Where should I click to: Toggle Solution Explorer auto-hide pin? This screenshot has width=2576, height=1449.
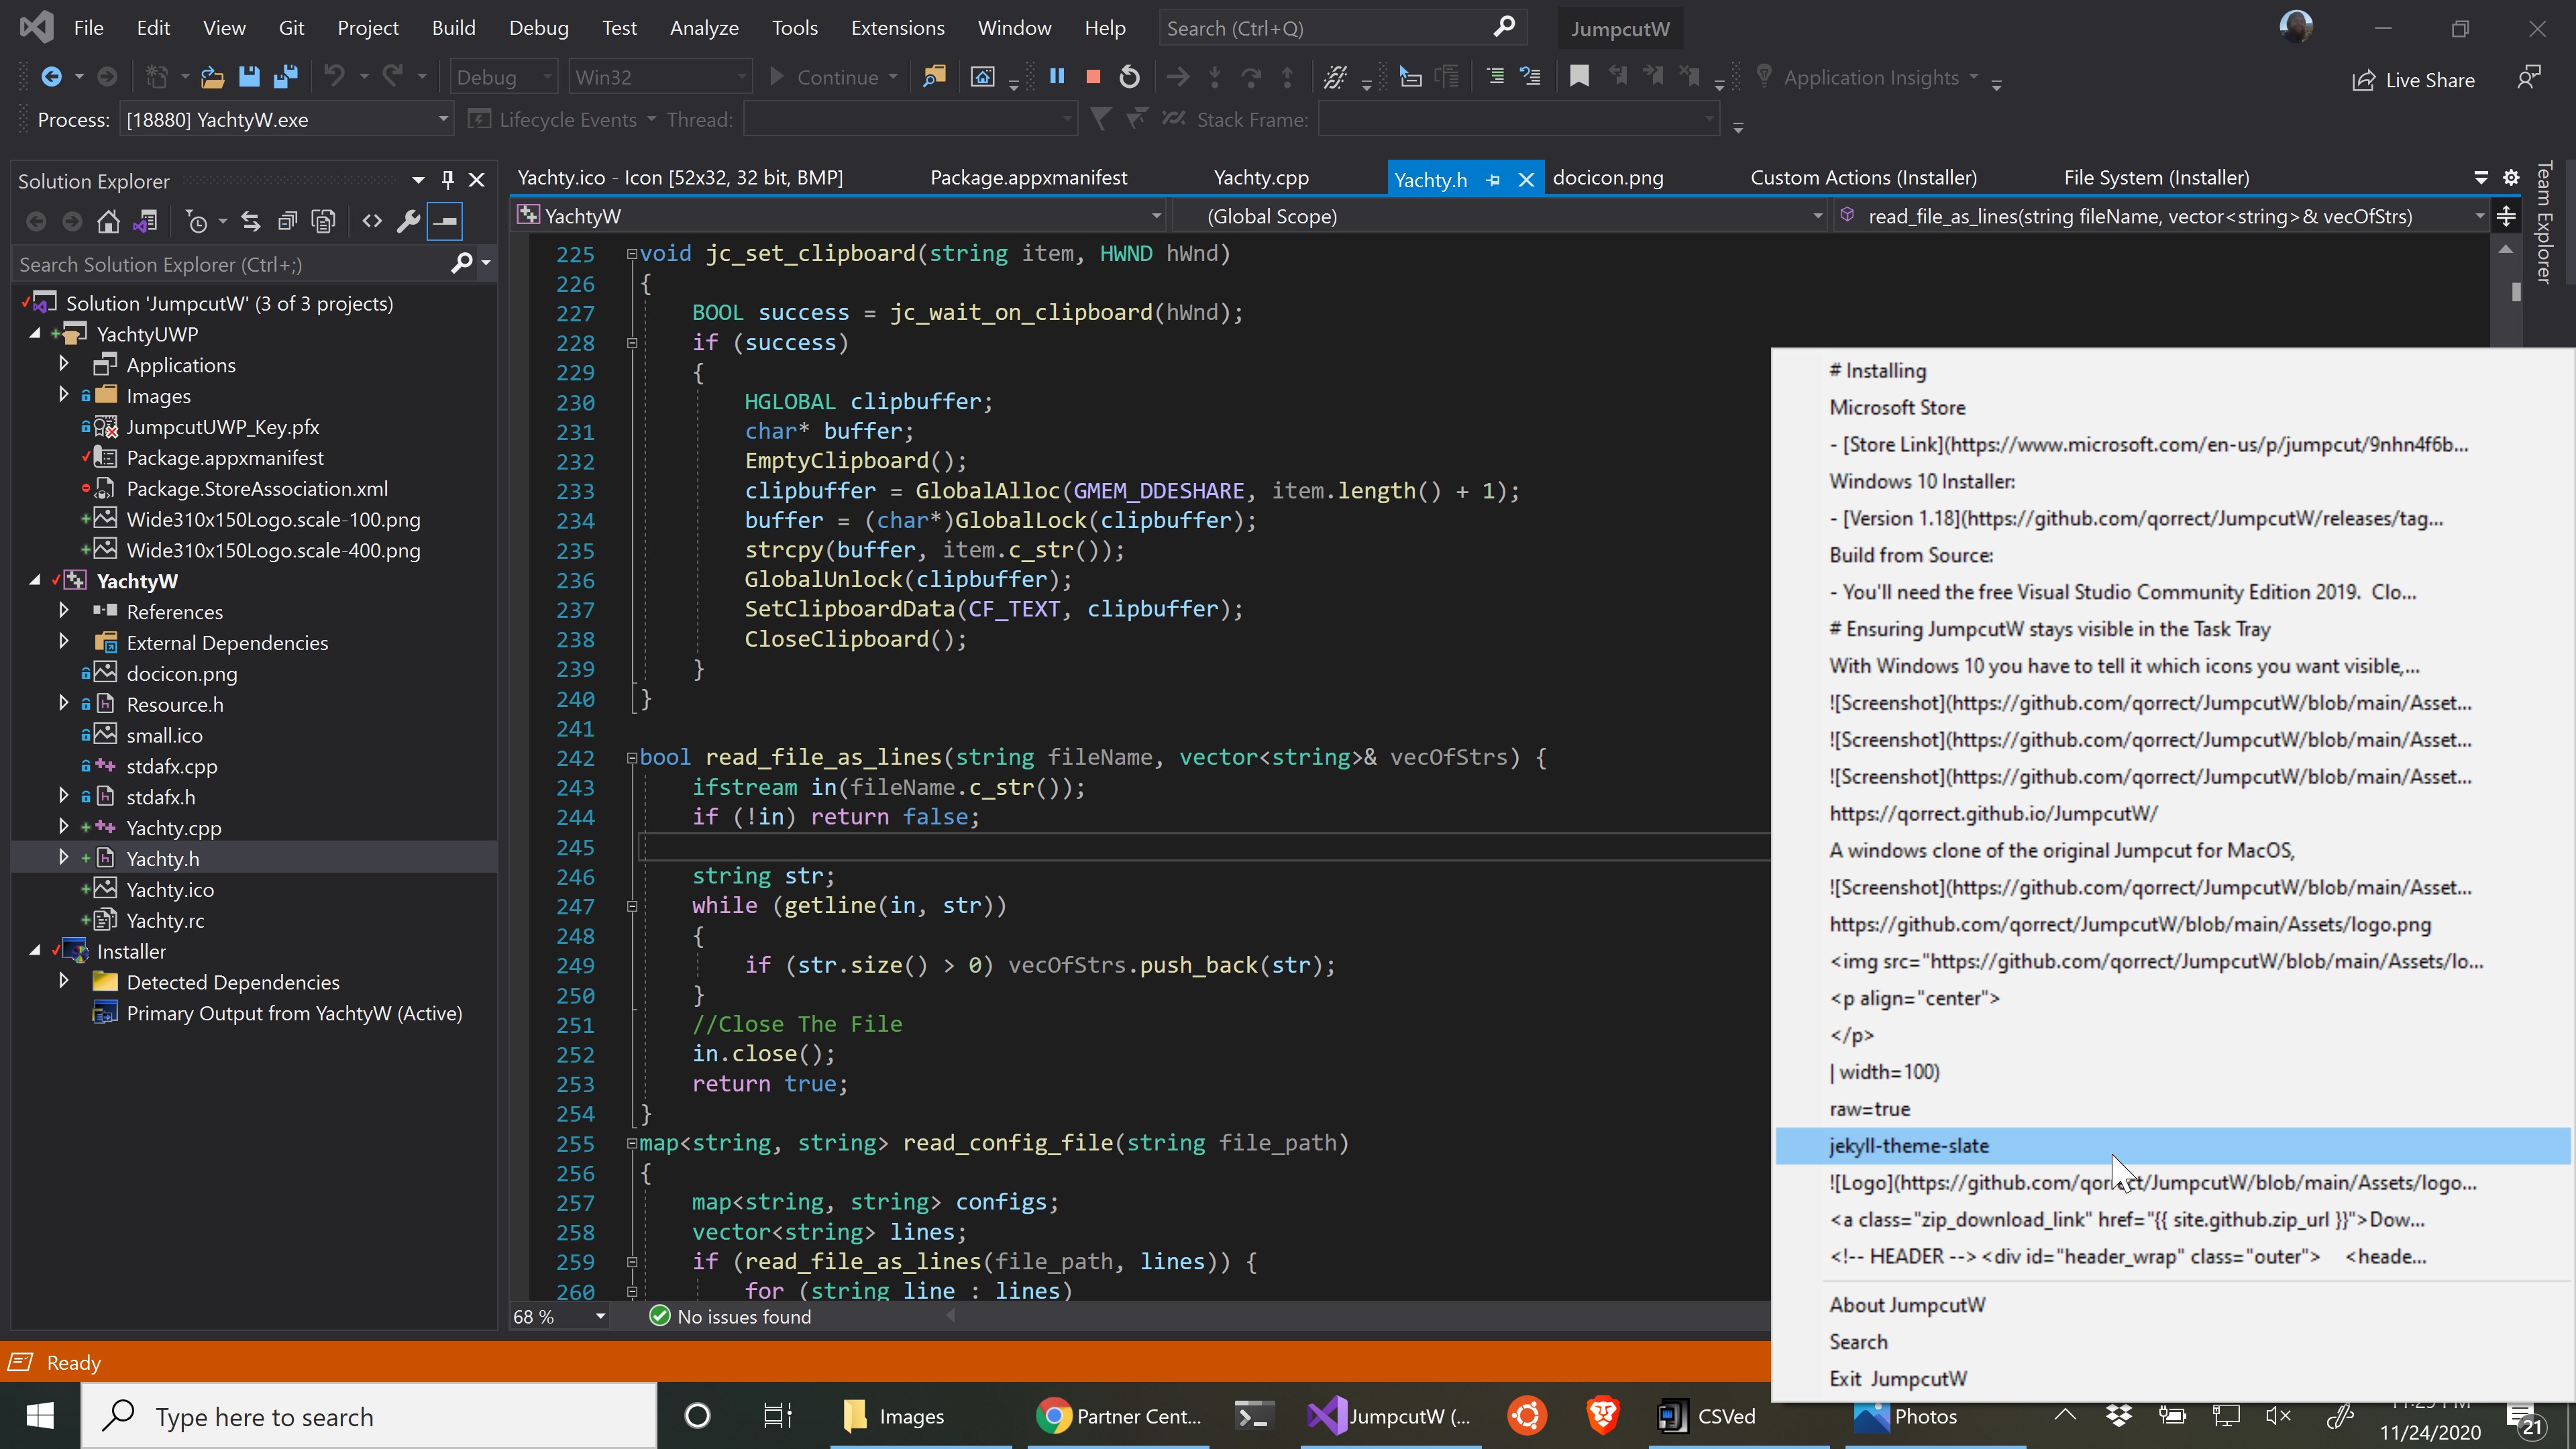[448, 180]
